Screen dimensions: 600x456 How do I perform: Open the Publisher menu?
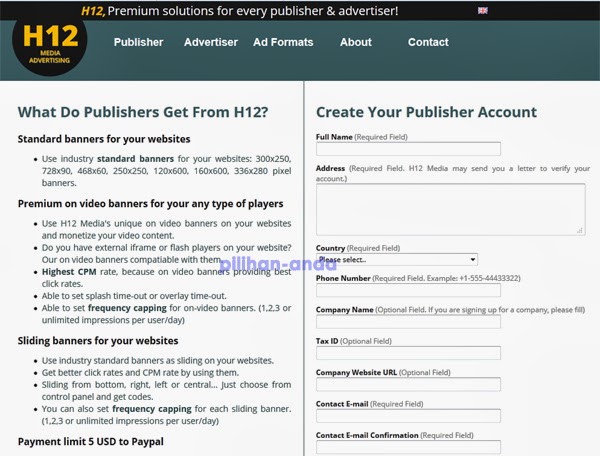point(139,42)
